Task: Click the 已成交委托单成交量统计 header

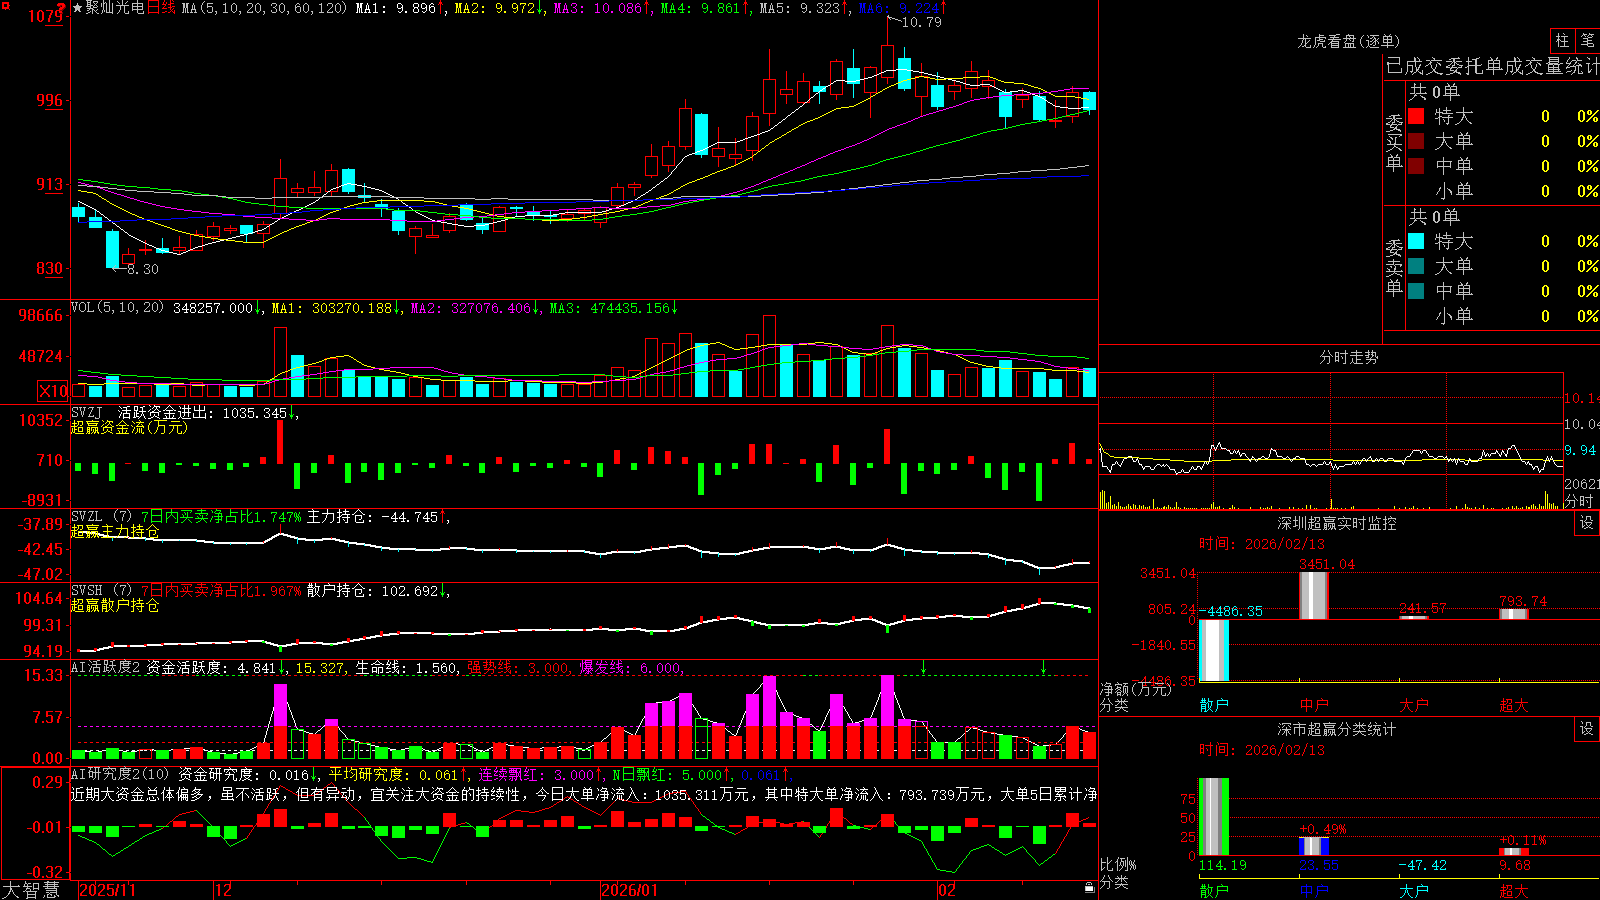Action: [1492, 66]
